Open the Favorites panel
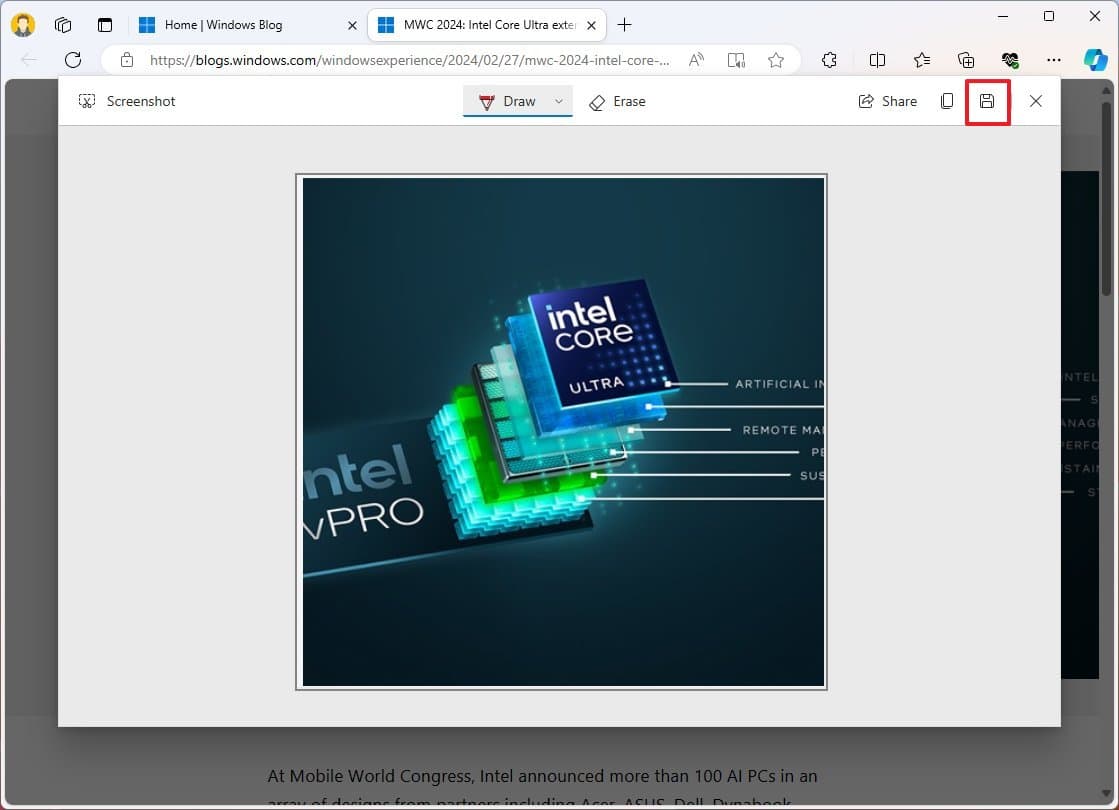The image size is (1119, 810). point(921,60)
